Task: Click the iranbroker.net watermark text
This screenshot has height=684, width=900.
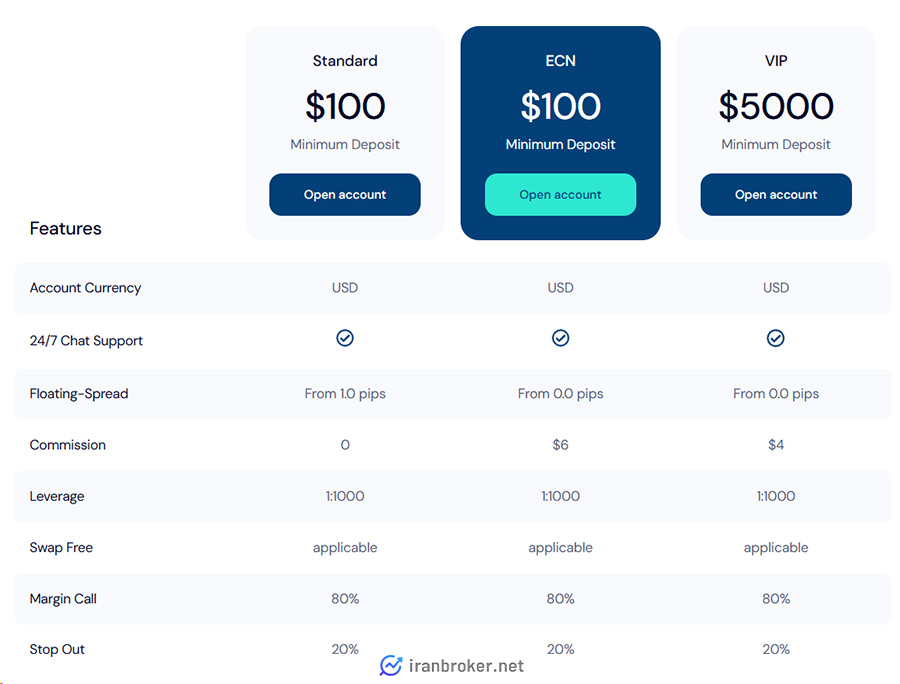Action: click(466, 666)
